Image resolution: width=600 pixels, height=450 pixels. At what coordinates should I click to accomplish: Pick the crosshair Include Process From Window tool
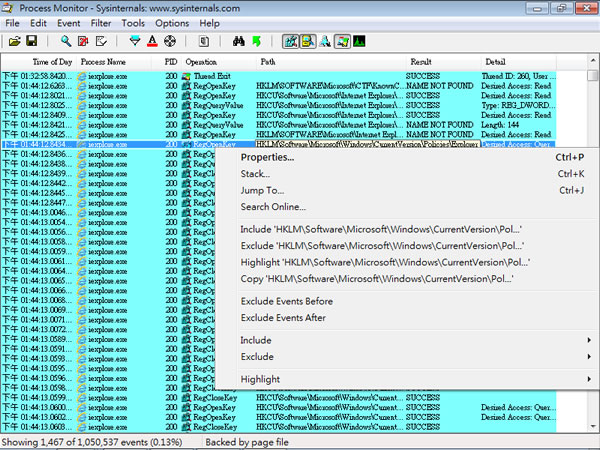point(170,41)
